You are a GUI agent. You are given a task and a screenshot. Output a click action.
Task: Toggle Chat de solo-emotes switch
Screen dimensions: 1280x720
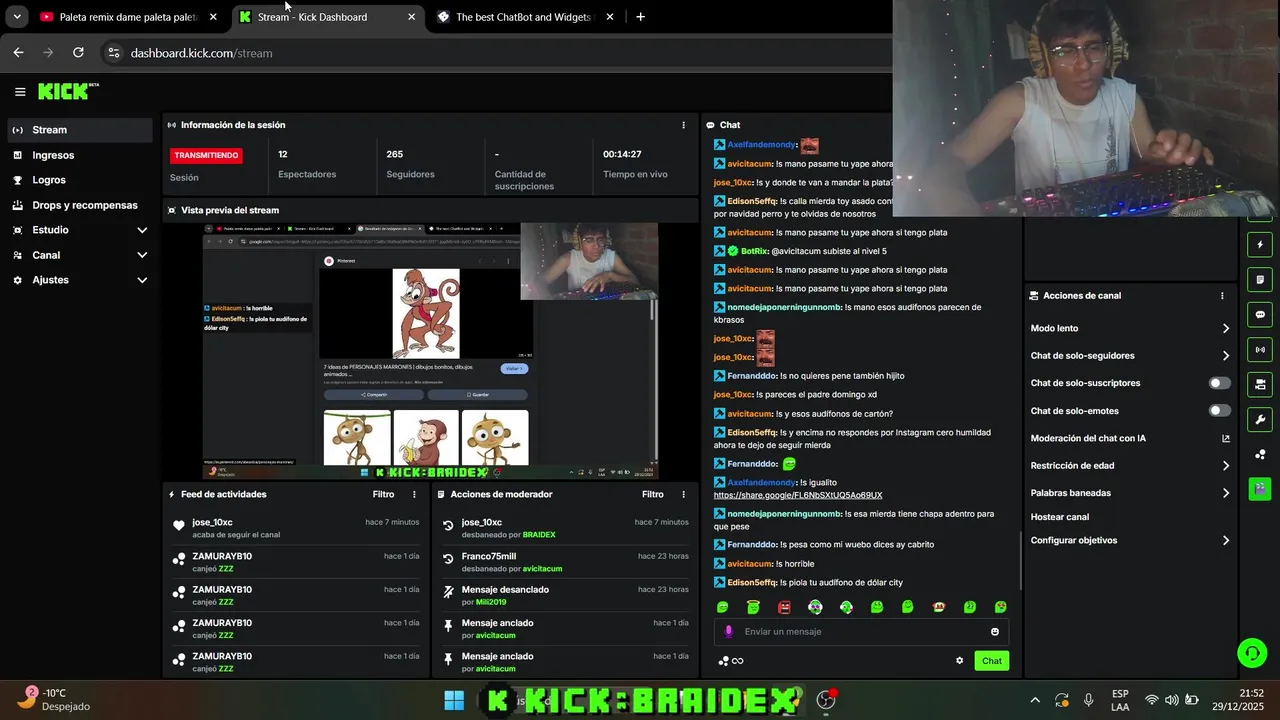[x=1220, y=410]
